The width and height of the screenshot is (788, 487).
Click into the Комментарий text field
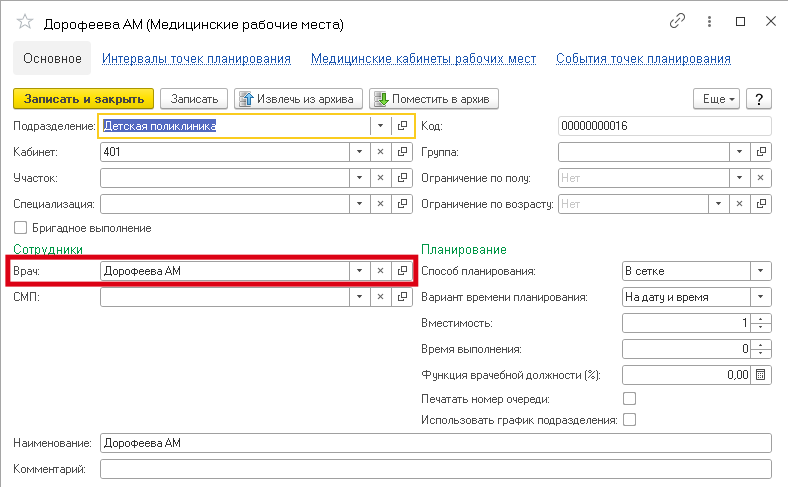coord(435,469)
